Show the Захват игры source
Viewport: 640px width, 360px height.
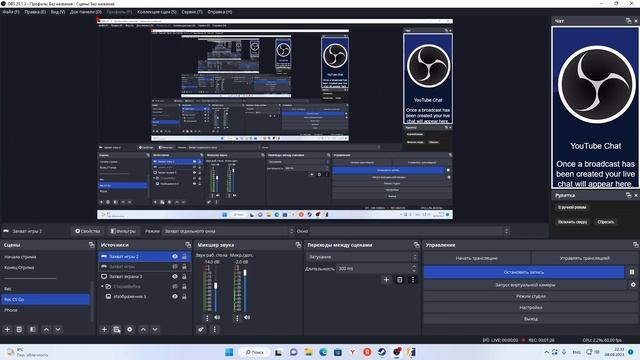pyautogui.click(x=175, y=266)
